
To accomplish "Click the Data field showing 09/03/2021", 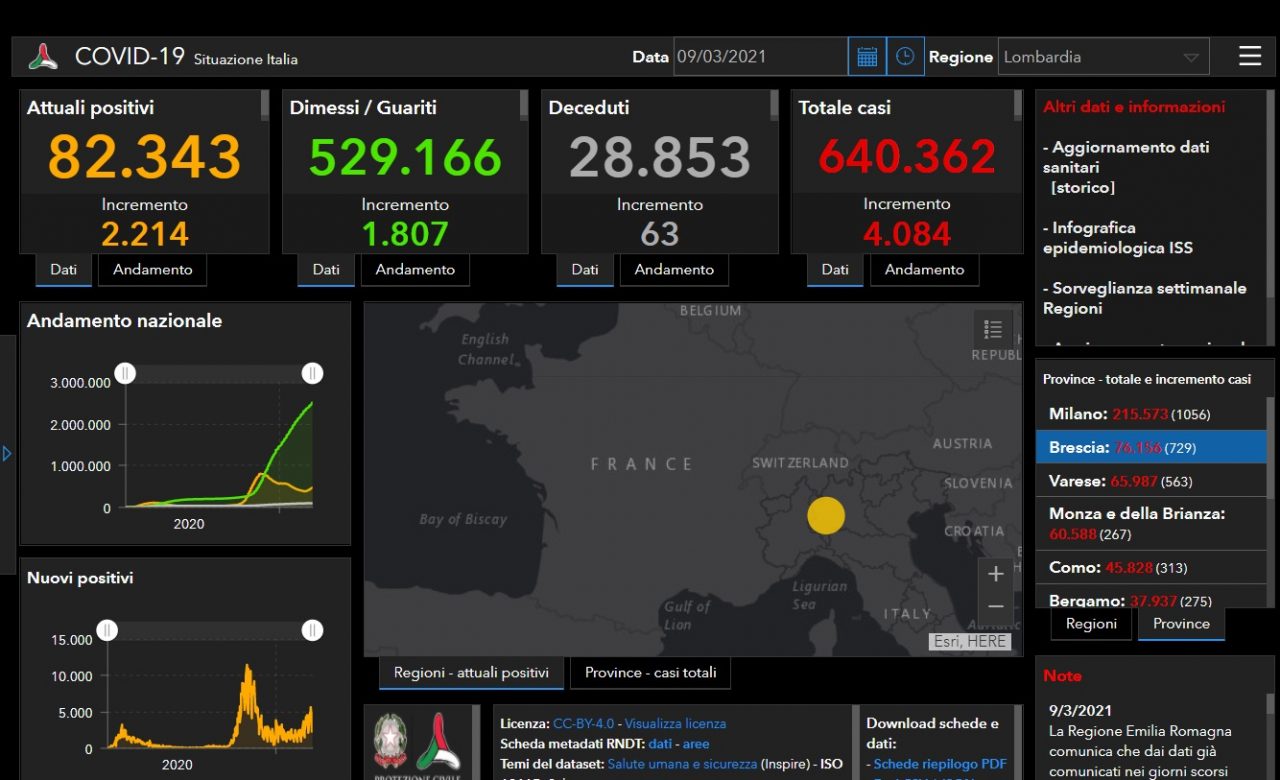I will click(x=760, y=57).
